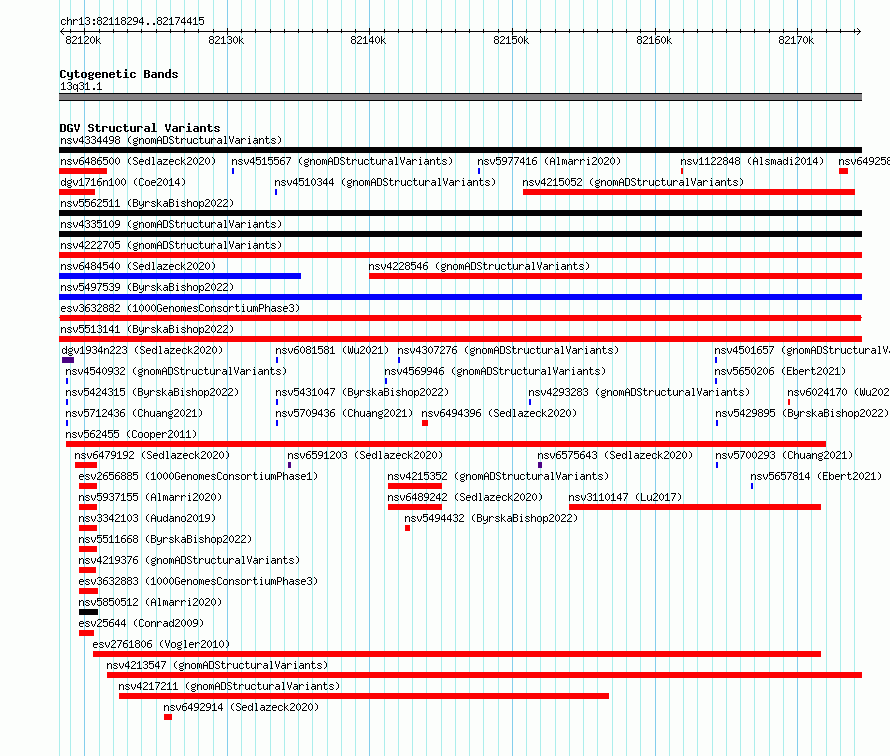Select nsv5511668 (ByrskaBishop2022) label

[165, 539]
